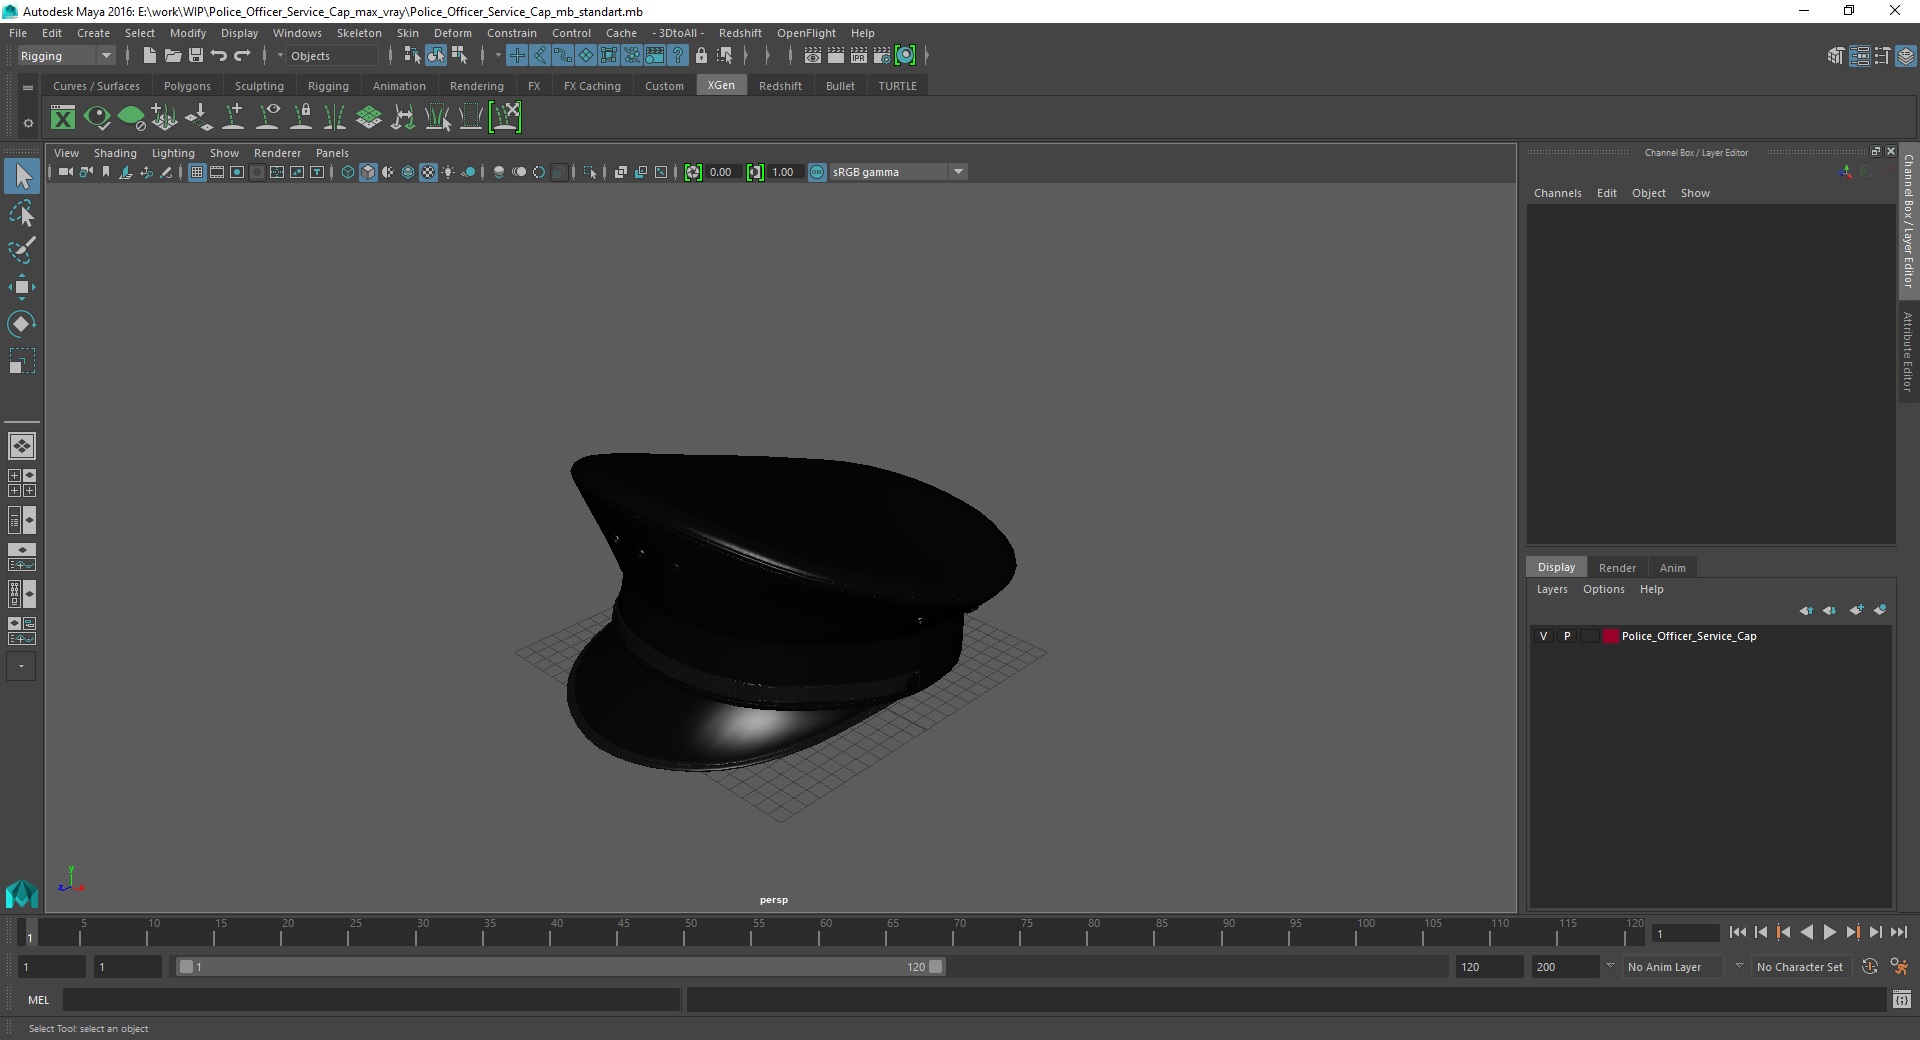The height and width of the screenshot is (1040, 1920).
Task: Open the Rigging menu set dropdown
Action: pos(66,56)
